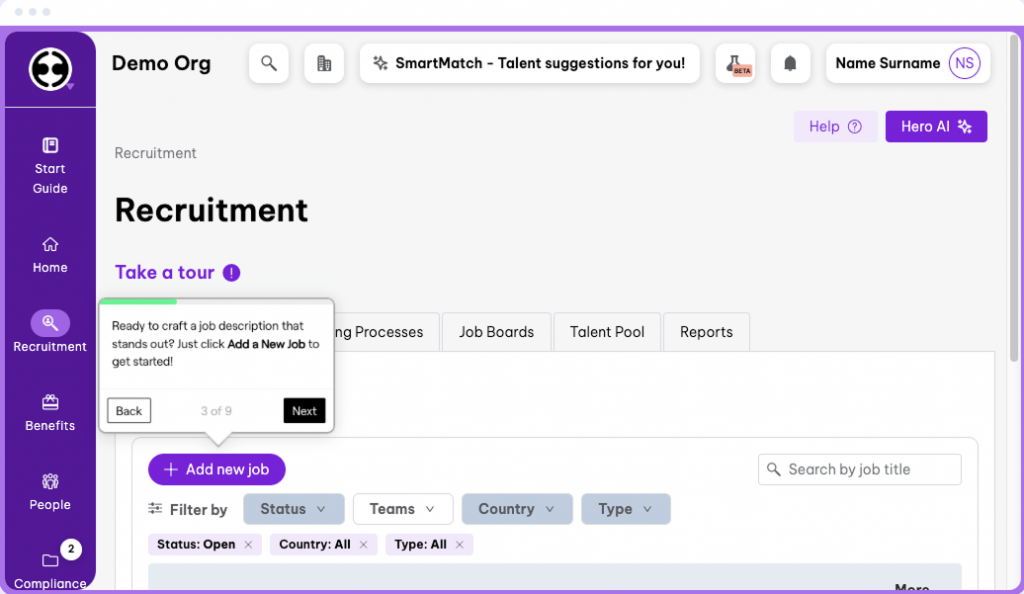The height and width of the screenshot is (594, 1024).
Task: Open Benefits in the sidebar
Action: [50, 413]
